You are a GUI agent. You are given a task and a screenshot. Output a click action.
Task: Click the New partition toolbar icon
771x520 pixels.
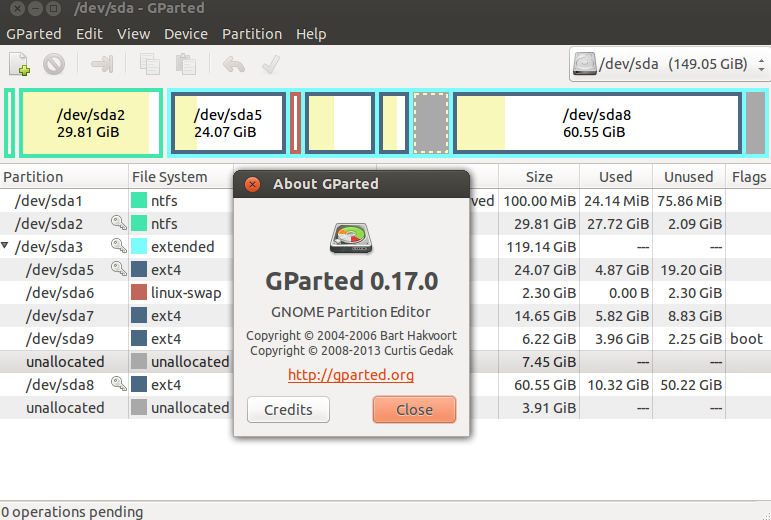(x=20, y=64)
